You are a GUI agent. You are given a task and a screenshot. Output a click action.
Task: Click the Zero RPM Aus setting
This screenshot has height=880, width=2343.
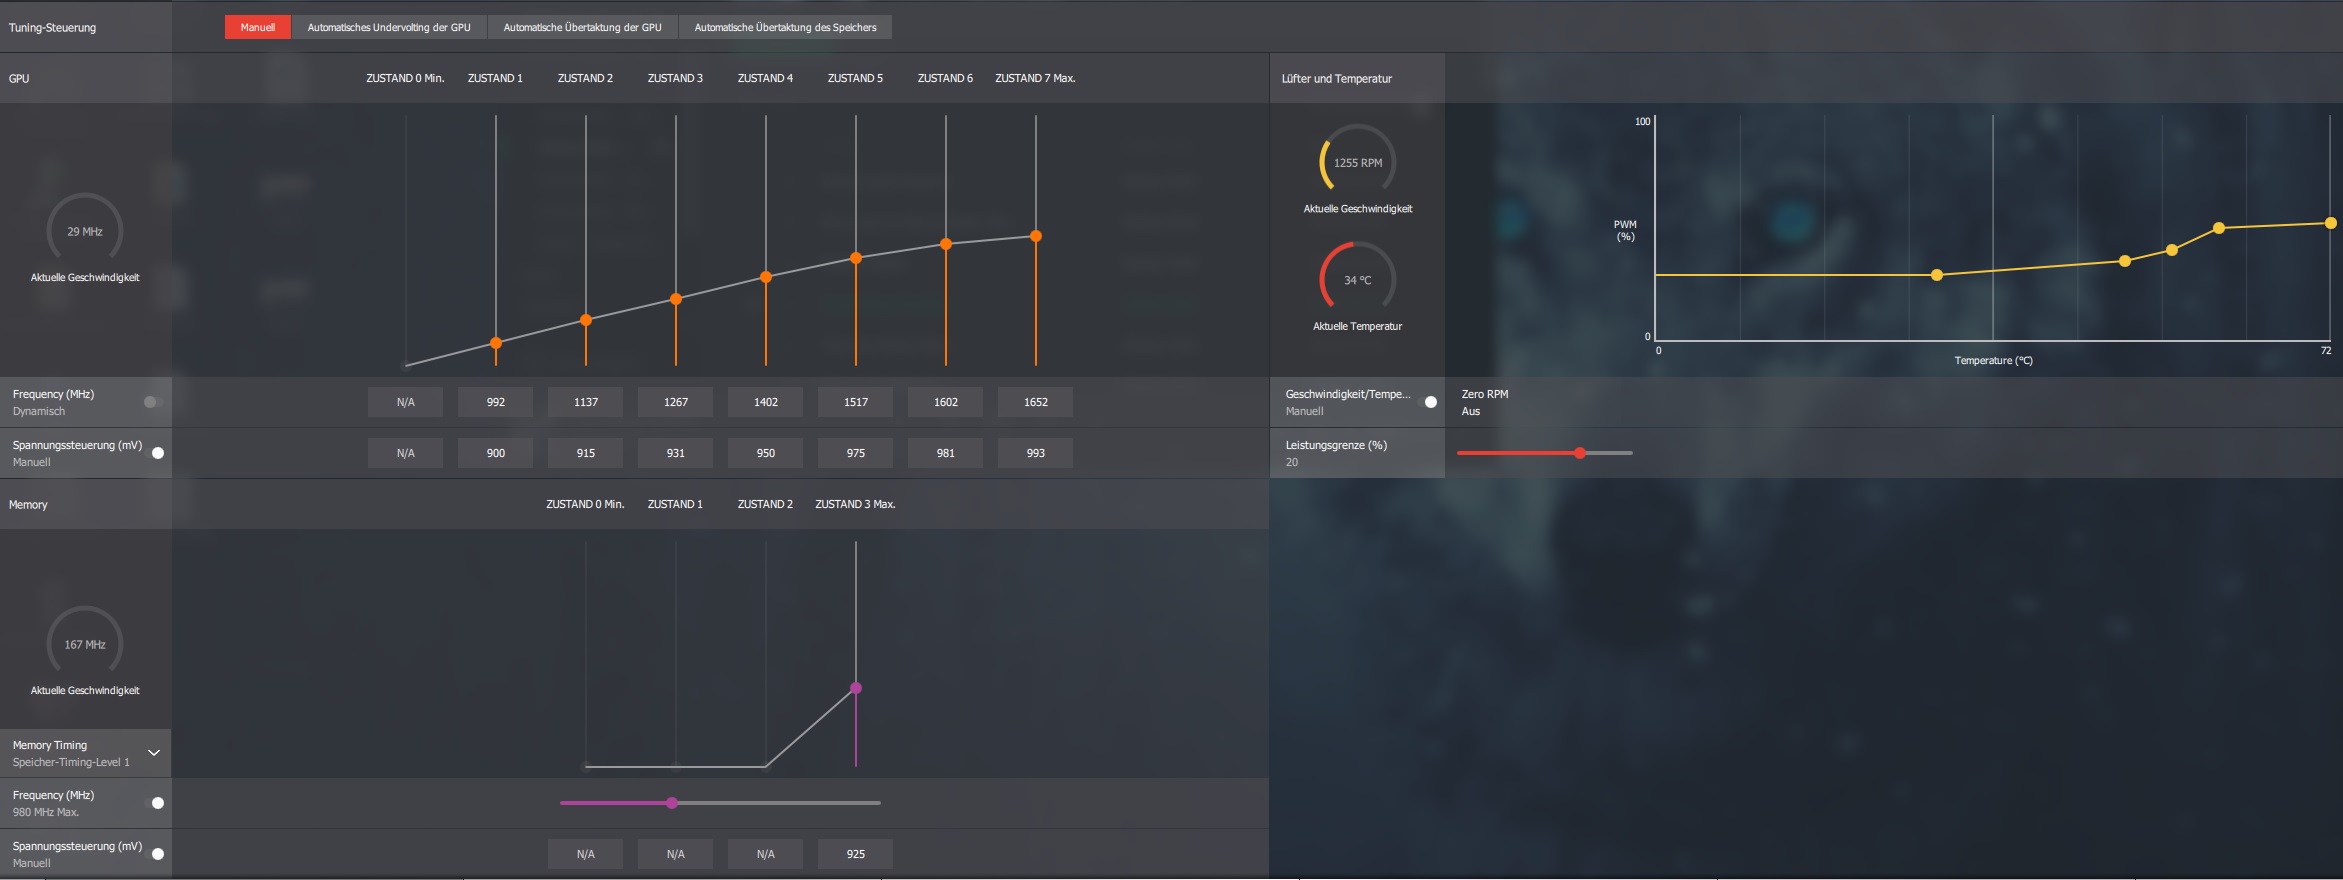pyautogui.click(x=1485, y=402)
